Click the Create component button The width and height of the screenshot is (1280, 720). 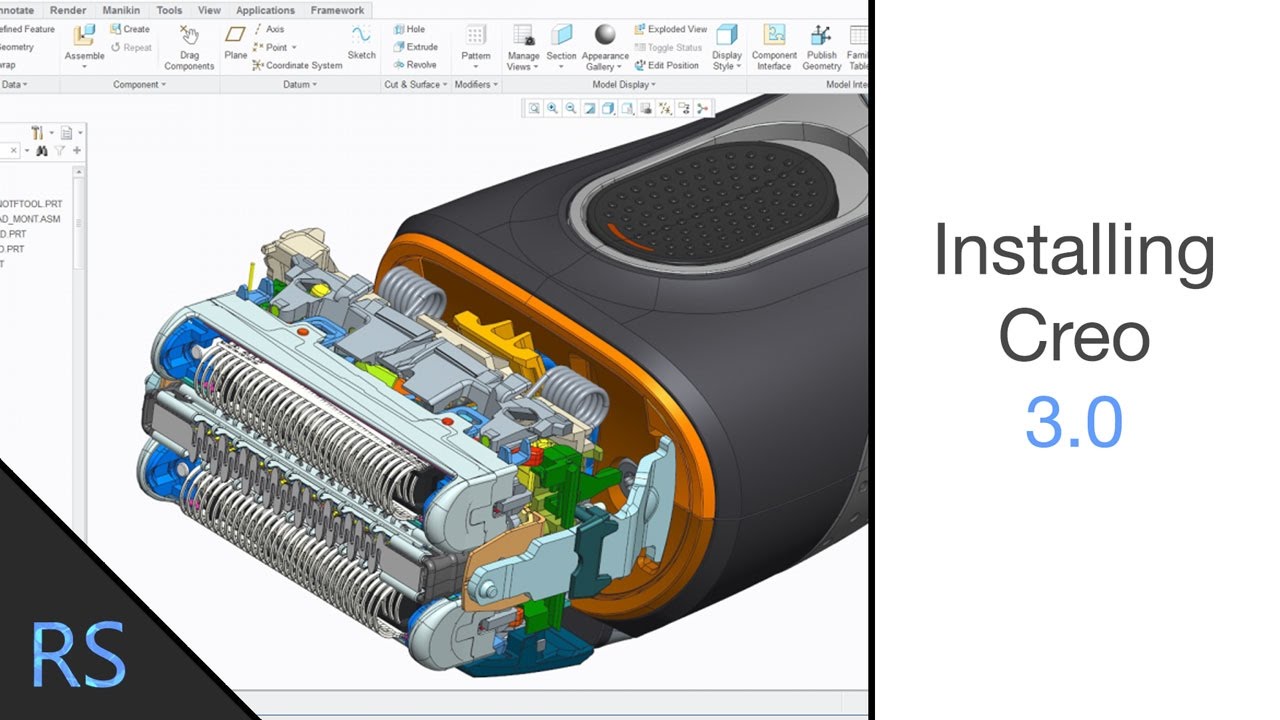(x=130, y=29)
